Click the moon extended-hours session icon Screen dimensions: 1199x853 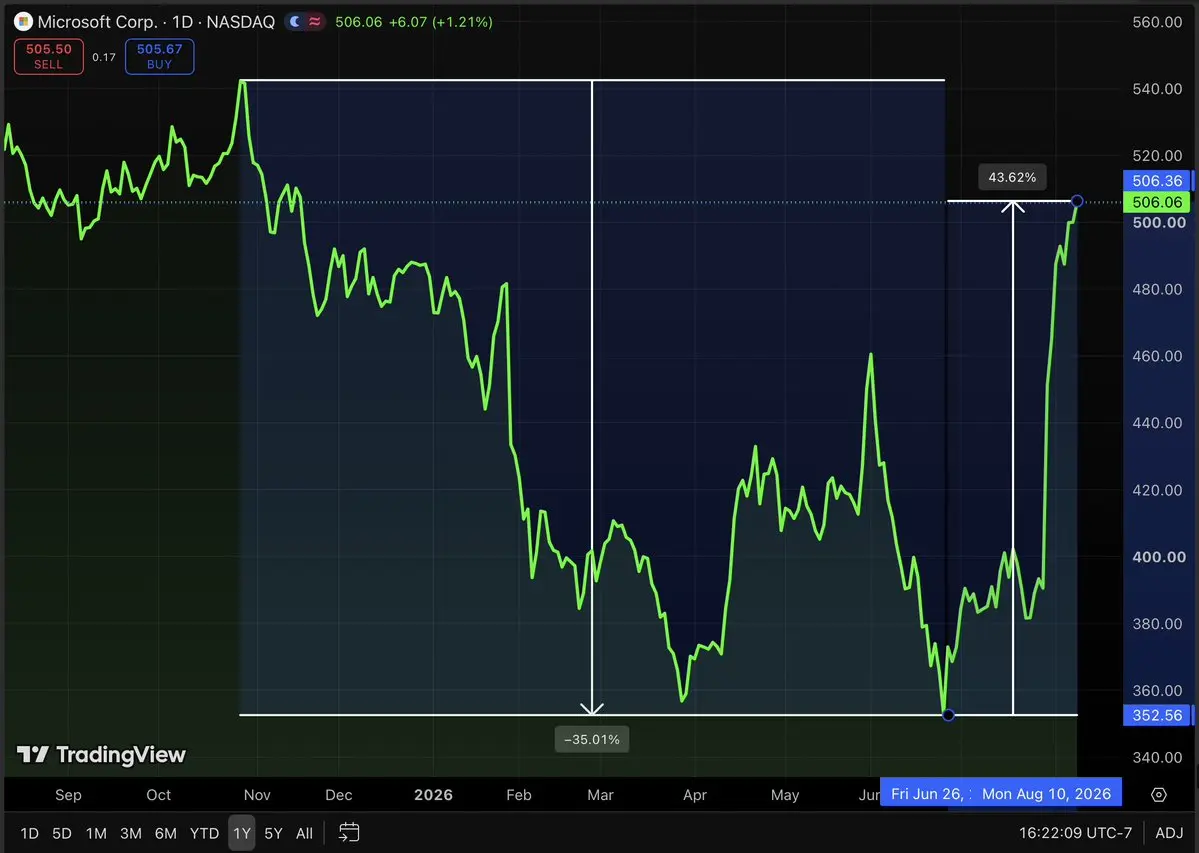tap(294, 21)
